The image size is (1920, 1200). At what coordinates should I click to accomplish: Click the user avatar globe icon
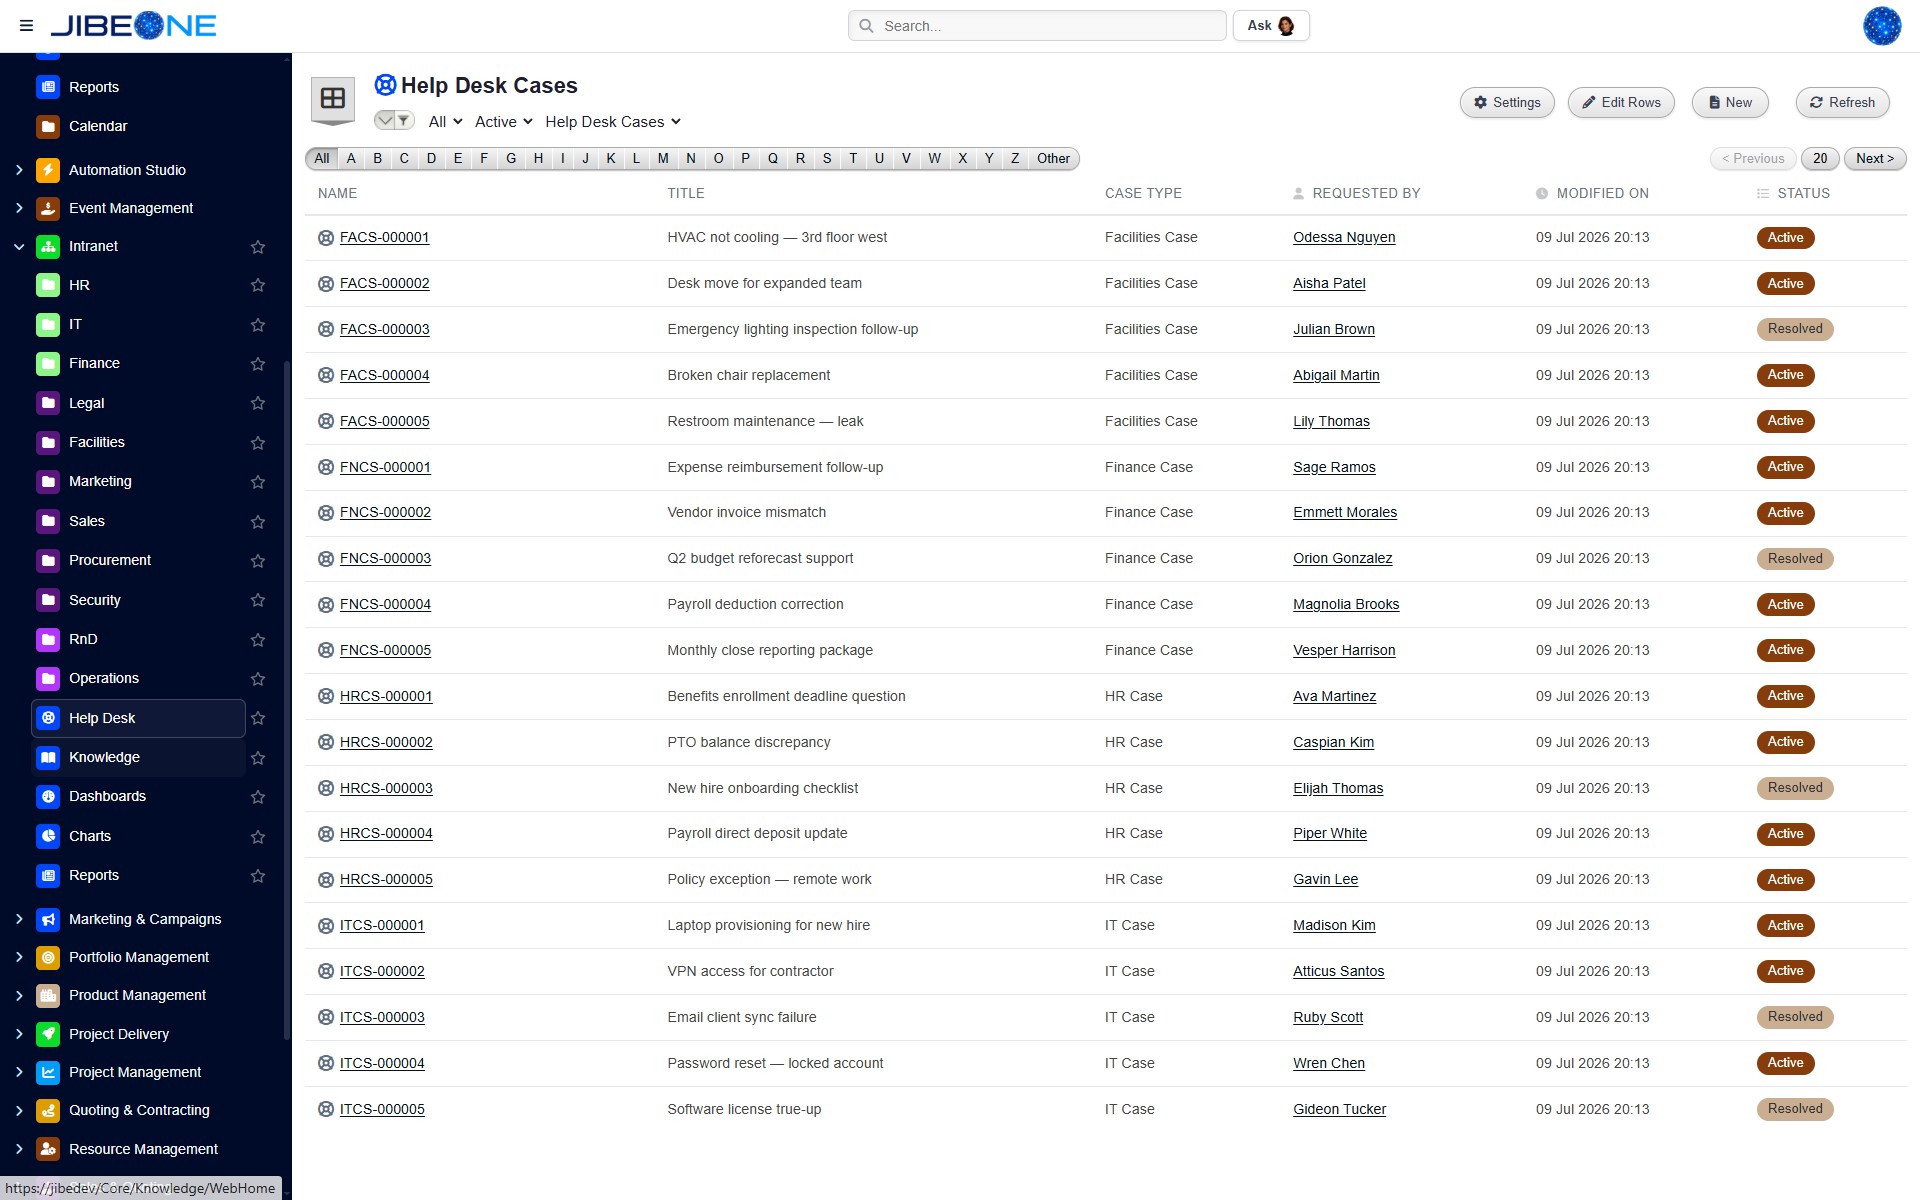[1881, 26]
